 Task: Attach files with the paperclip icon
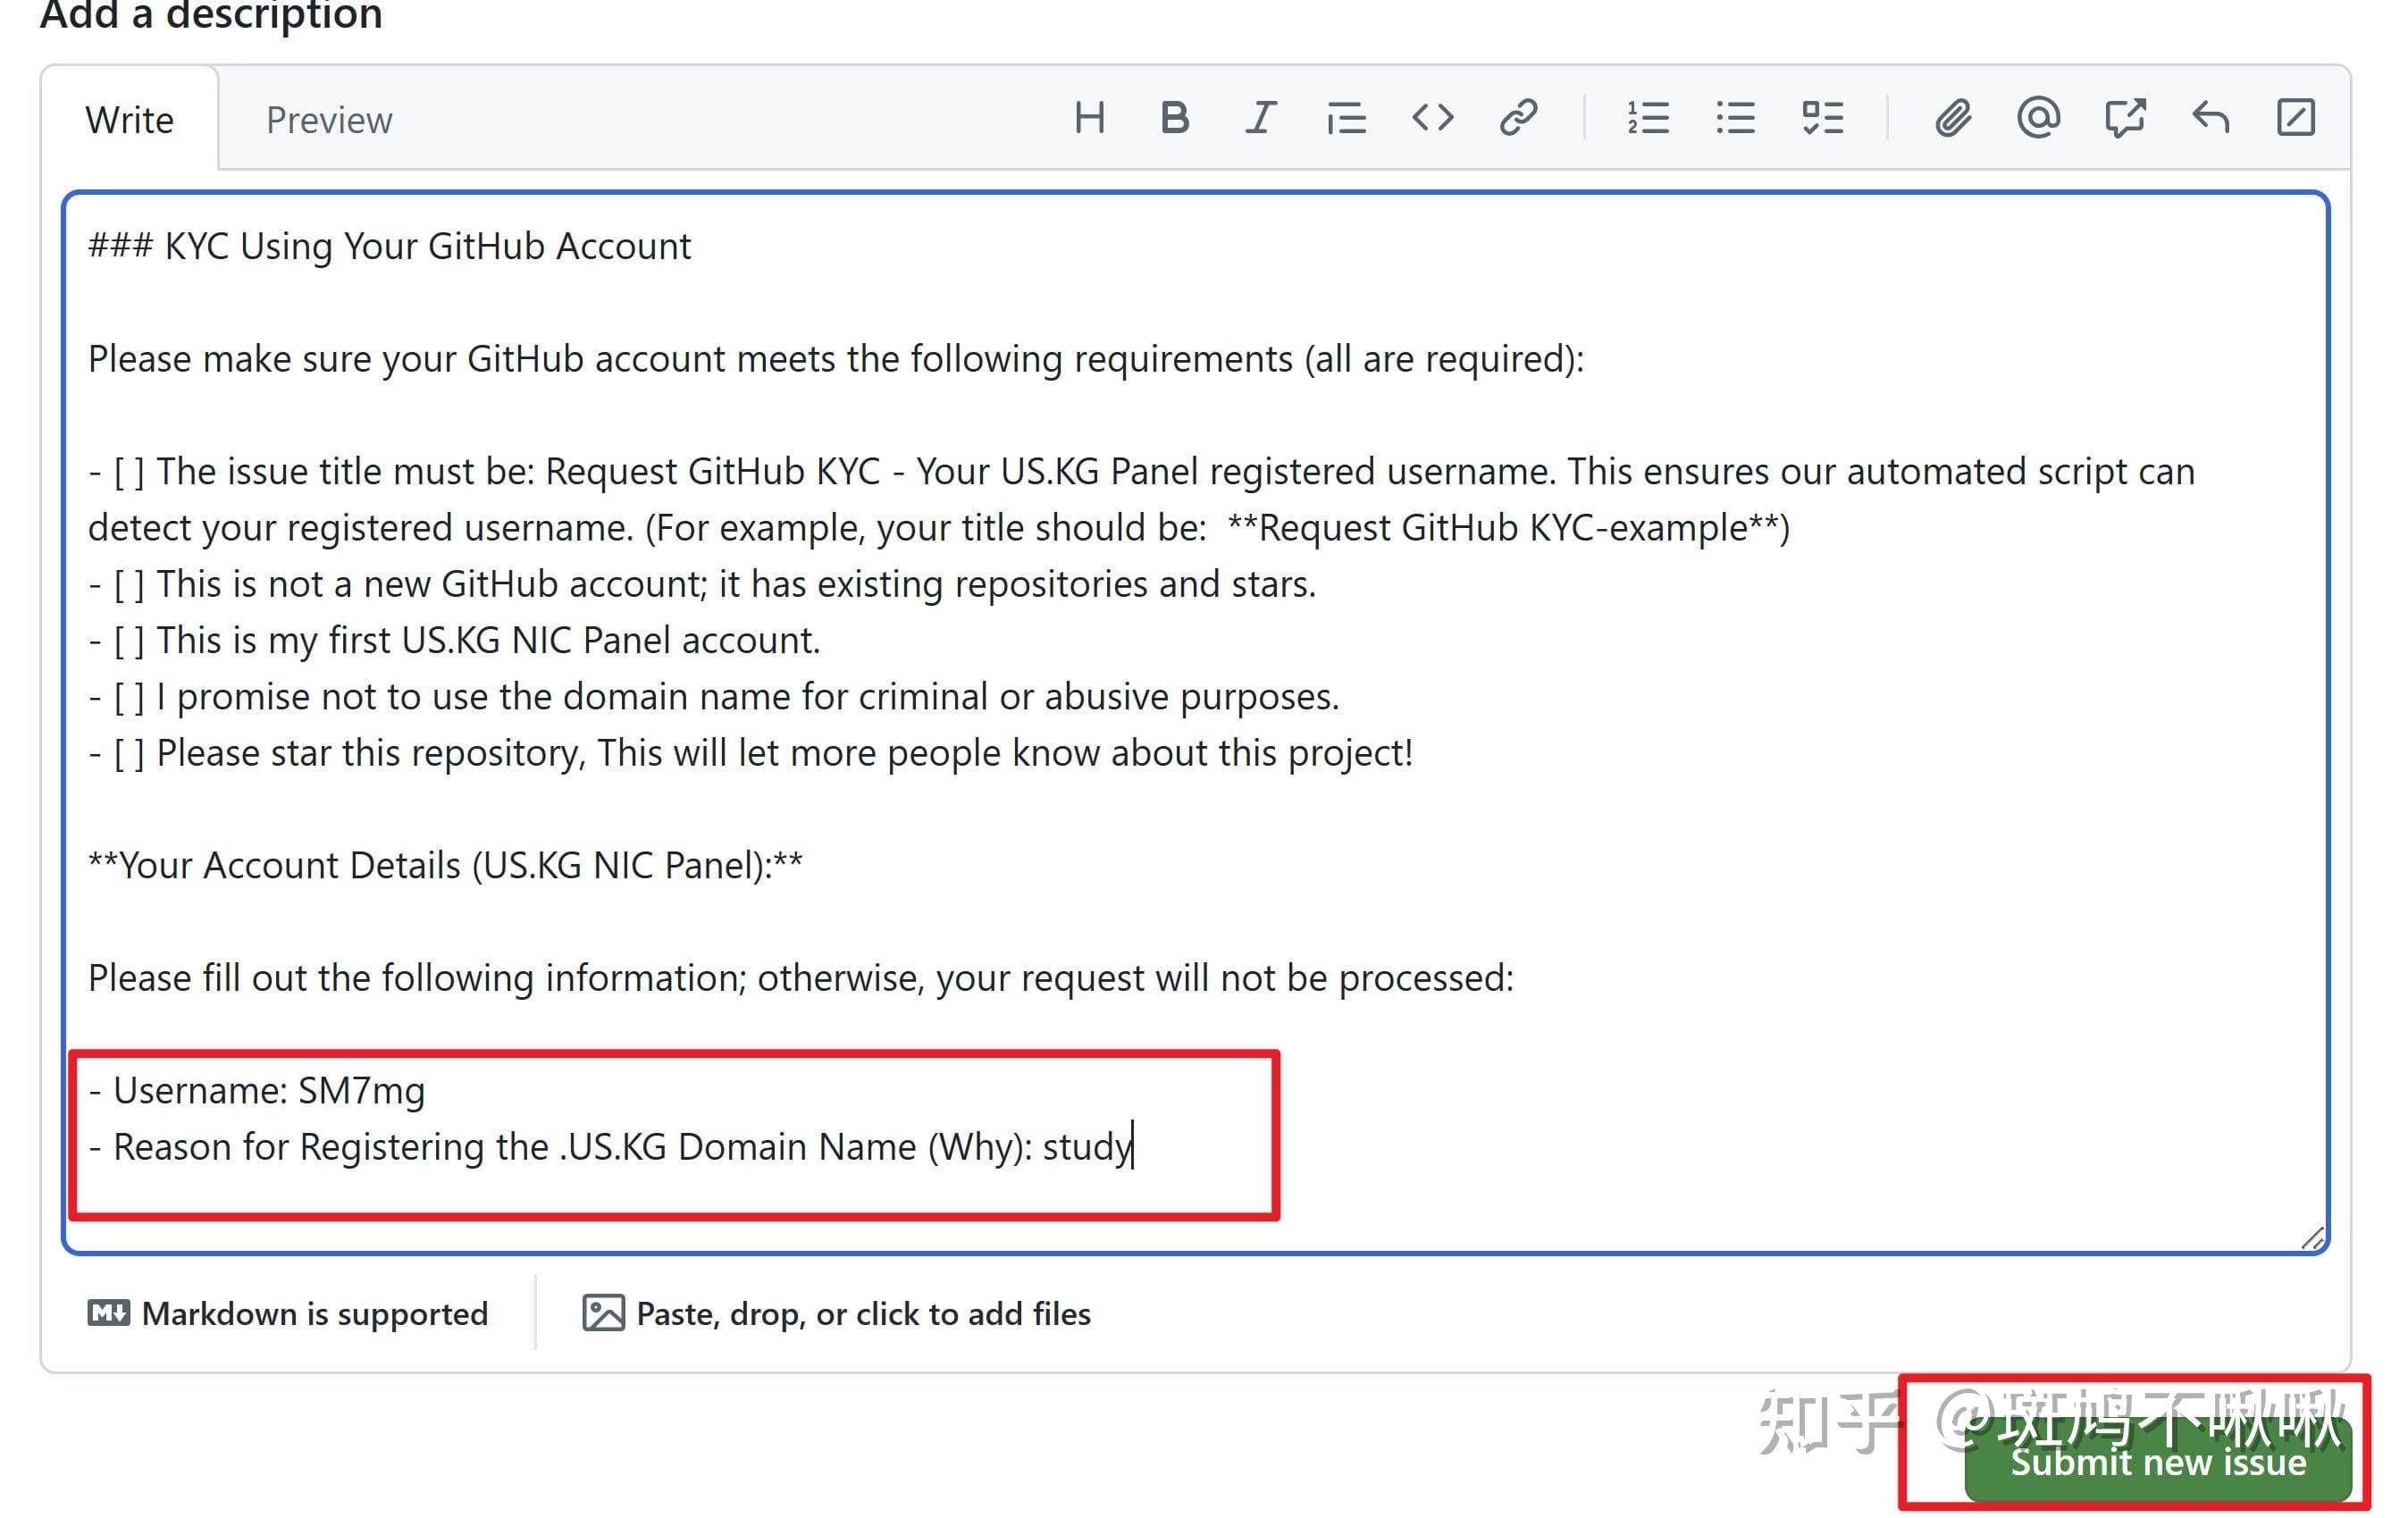(x=1952, y=118)
